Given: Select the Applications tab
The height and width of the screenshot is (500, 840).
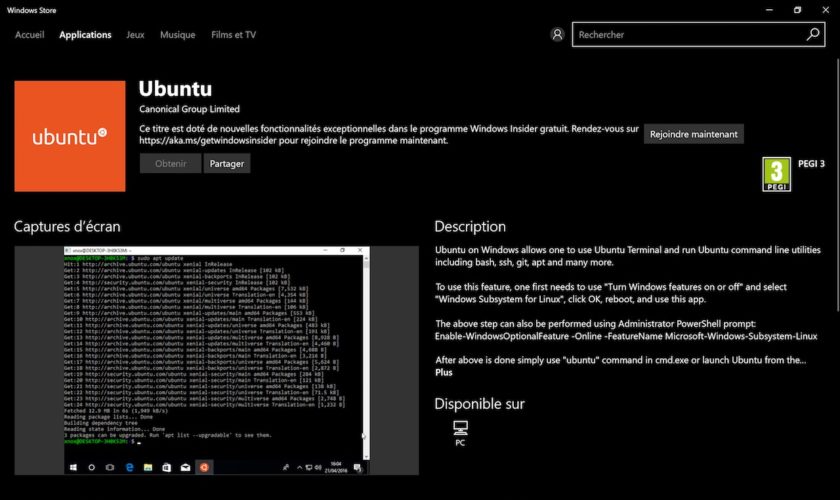Looking at the screenshot, I should point(85,35).
